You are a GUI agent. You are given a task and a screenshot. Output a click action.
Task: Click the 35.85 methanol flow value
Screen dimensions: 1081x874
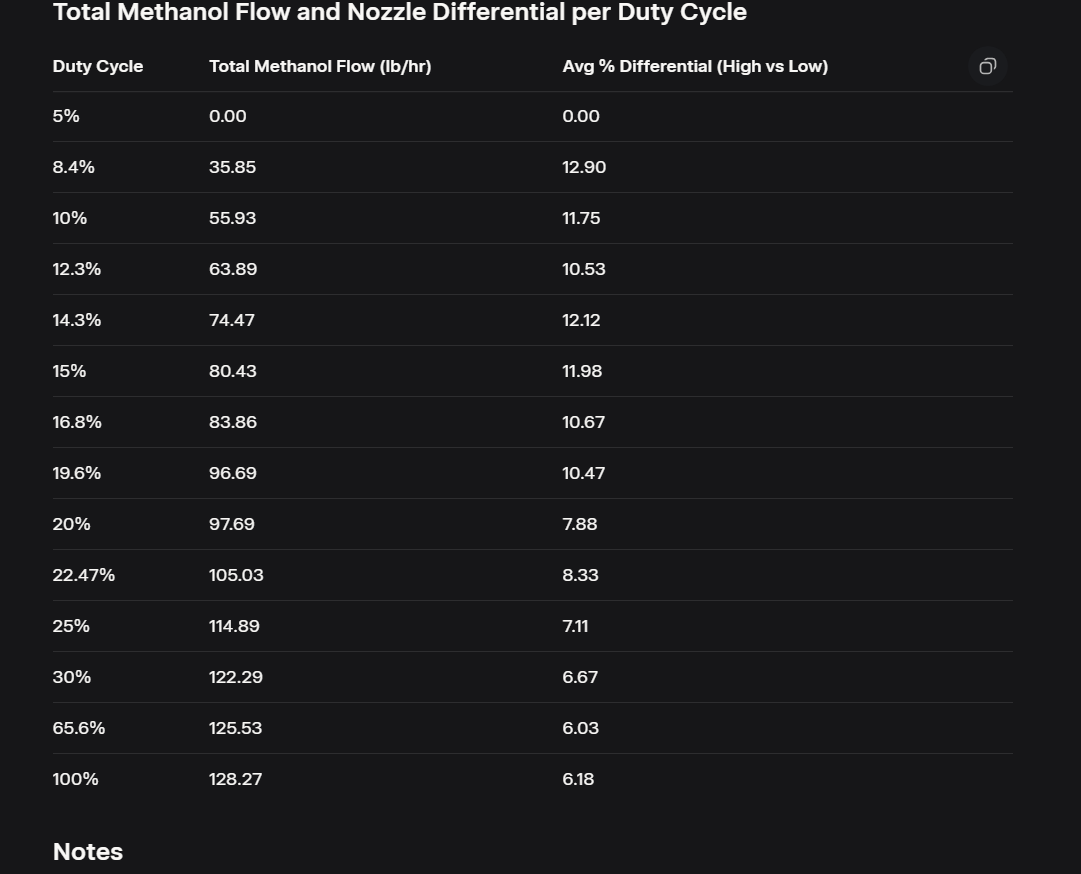[232, 167]
